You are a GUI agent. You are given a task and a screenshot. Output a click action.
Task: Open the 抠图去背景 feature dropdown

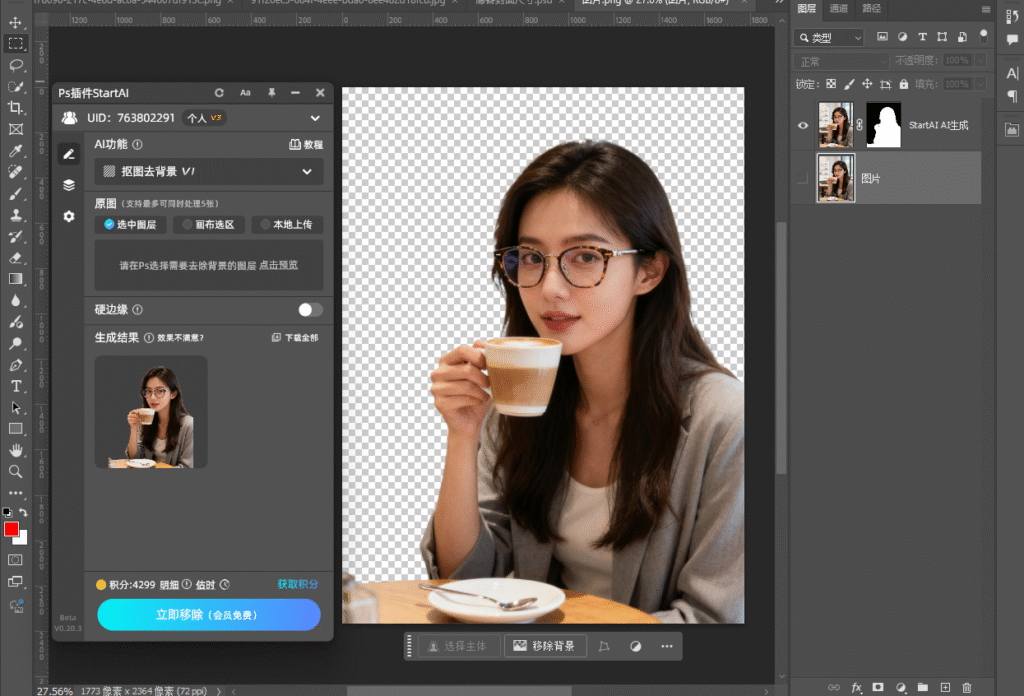coord(208,171)
